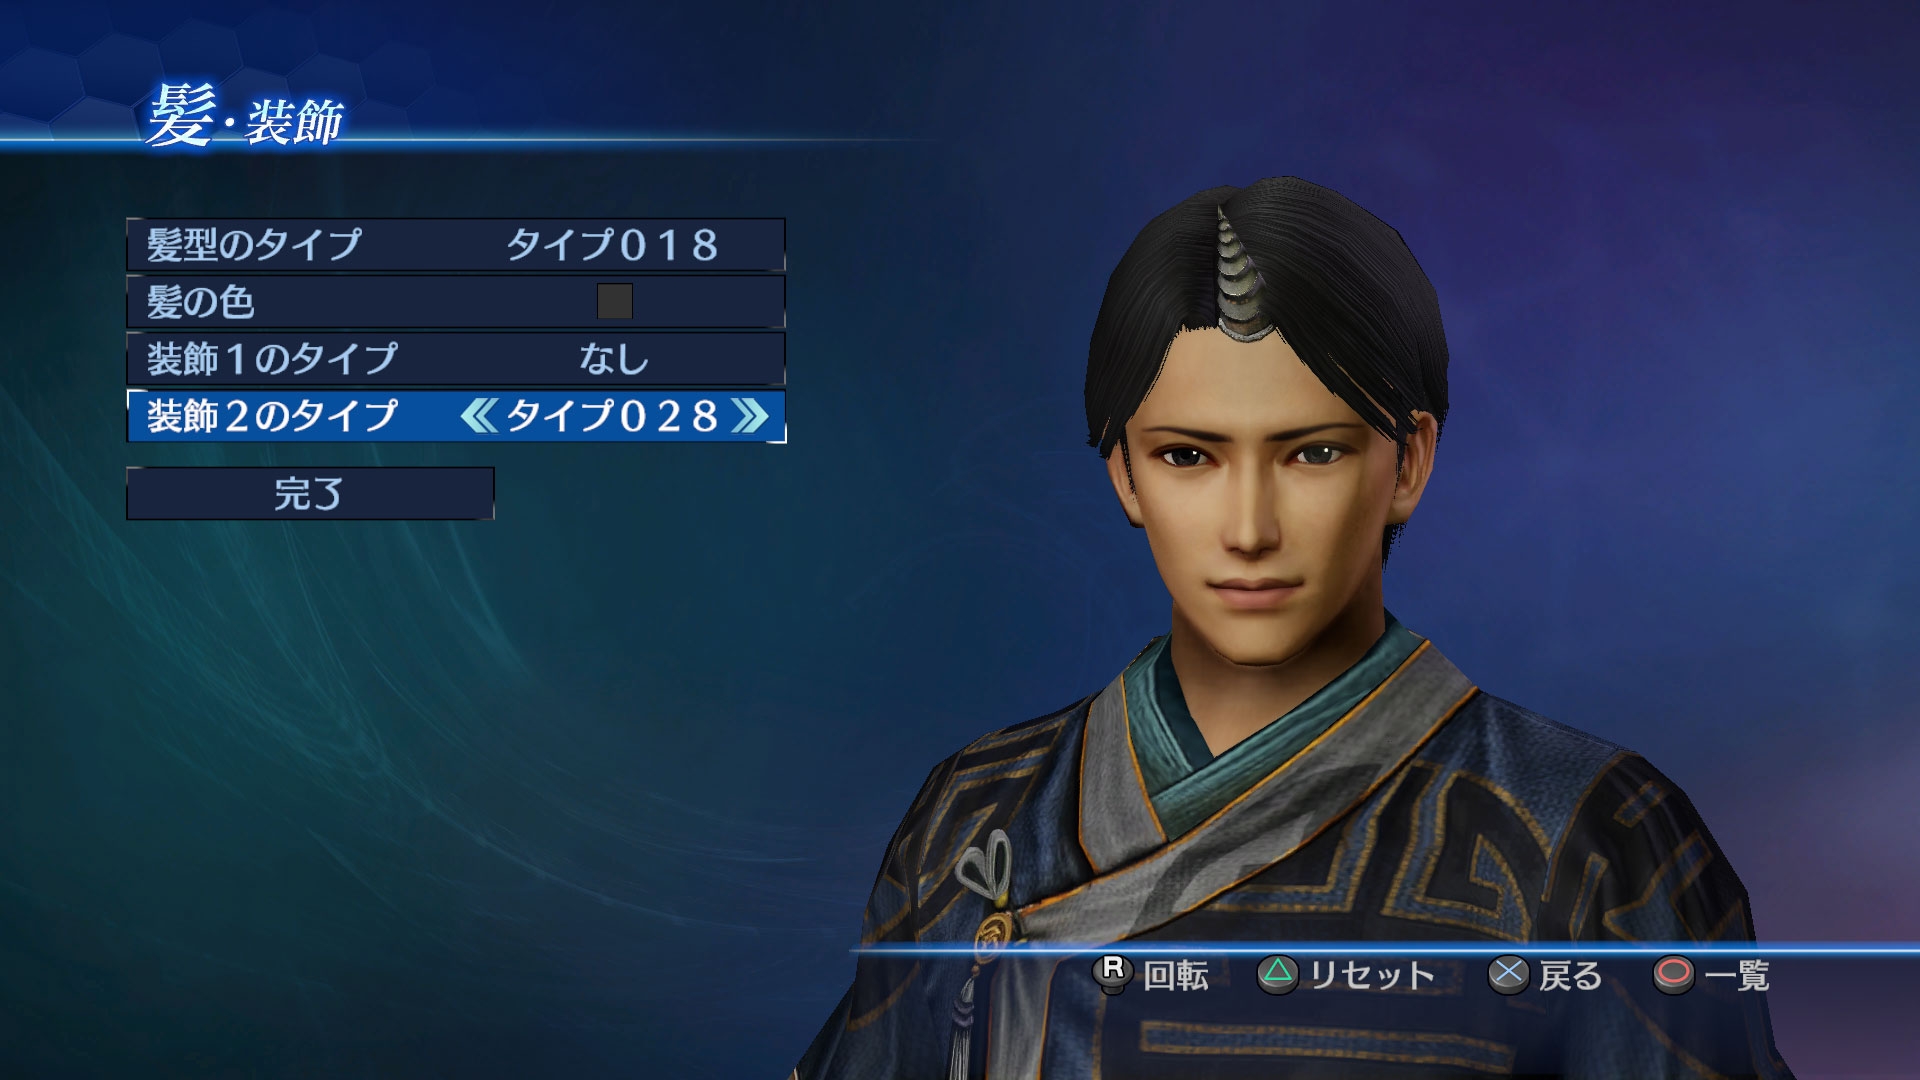Click the リセット label
The width and height of the screenshot is (1920, 1080).
pos(1372,975)
